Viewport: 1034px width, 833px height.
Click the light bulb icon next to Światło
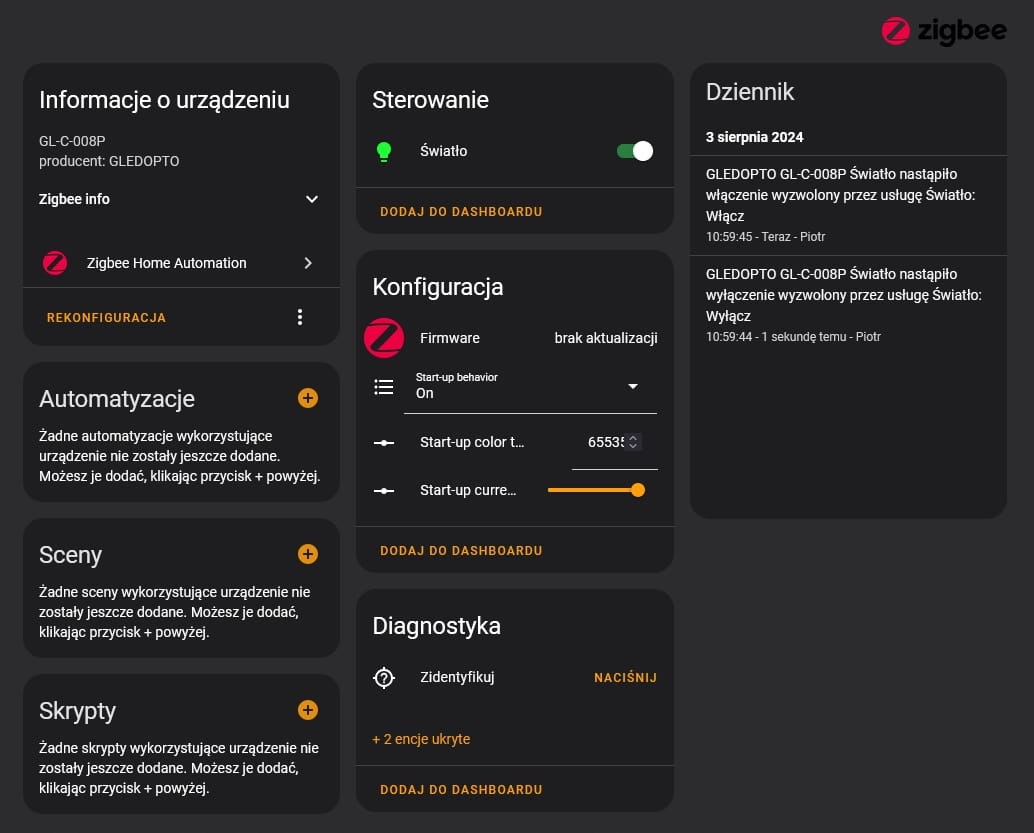pos(384,150)
